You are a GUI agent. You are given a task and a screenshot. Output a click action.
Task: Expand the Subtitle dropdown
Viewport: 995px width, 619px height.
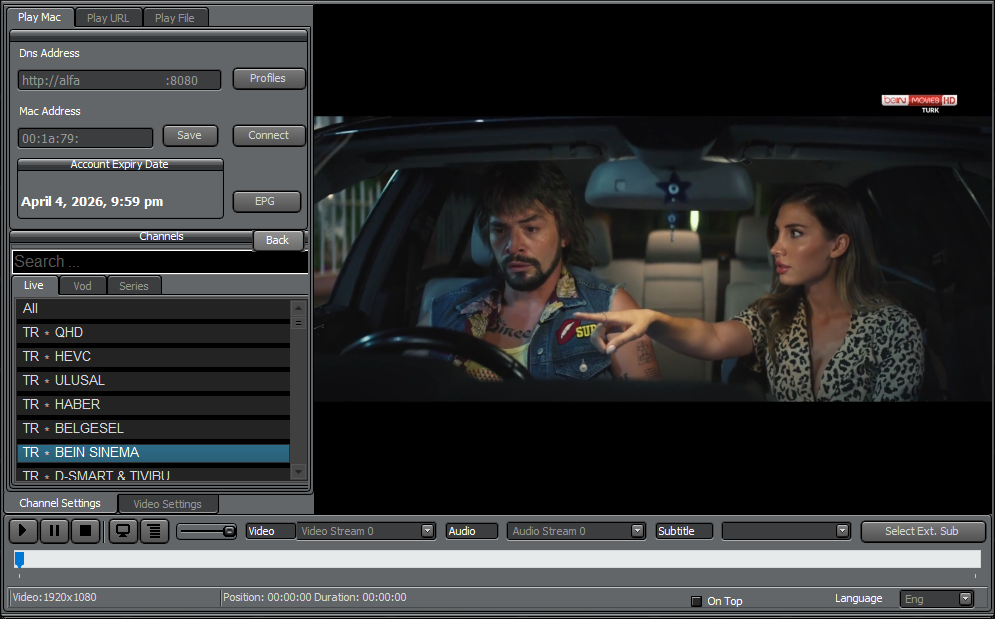(x=842, y=531)
